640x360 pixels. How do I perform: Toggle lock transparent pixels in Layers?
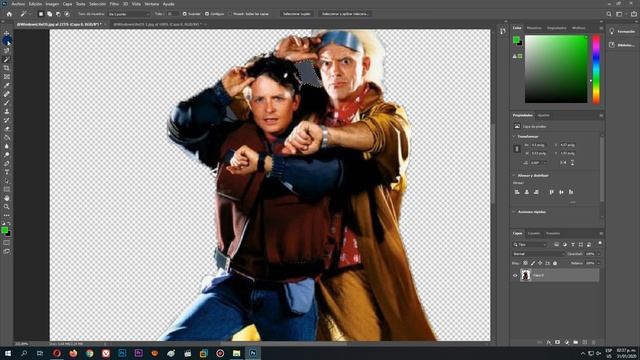[x=525, y=263]
